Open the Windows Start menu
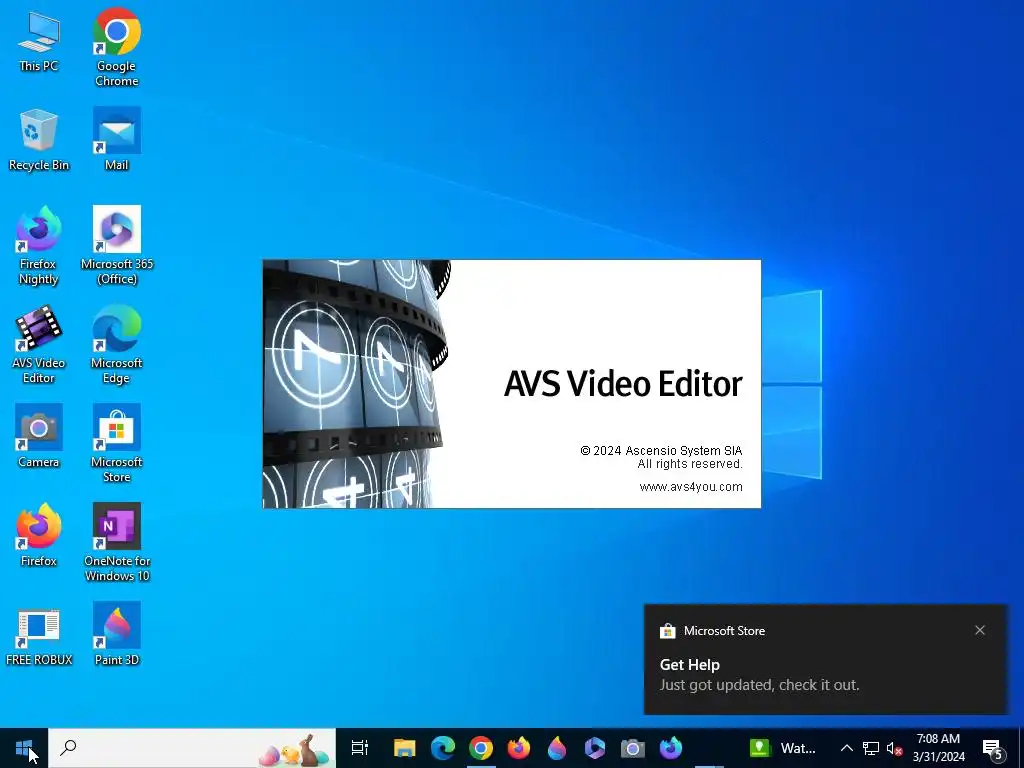This screenshot has width=1024, height=768. (24, 748)
